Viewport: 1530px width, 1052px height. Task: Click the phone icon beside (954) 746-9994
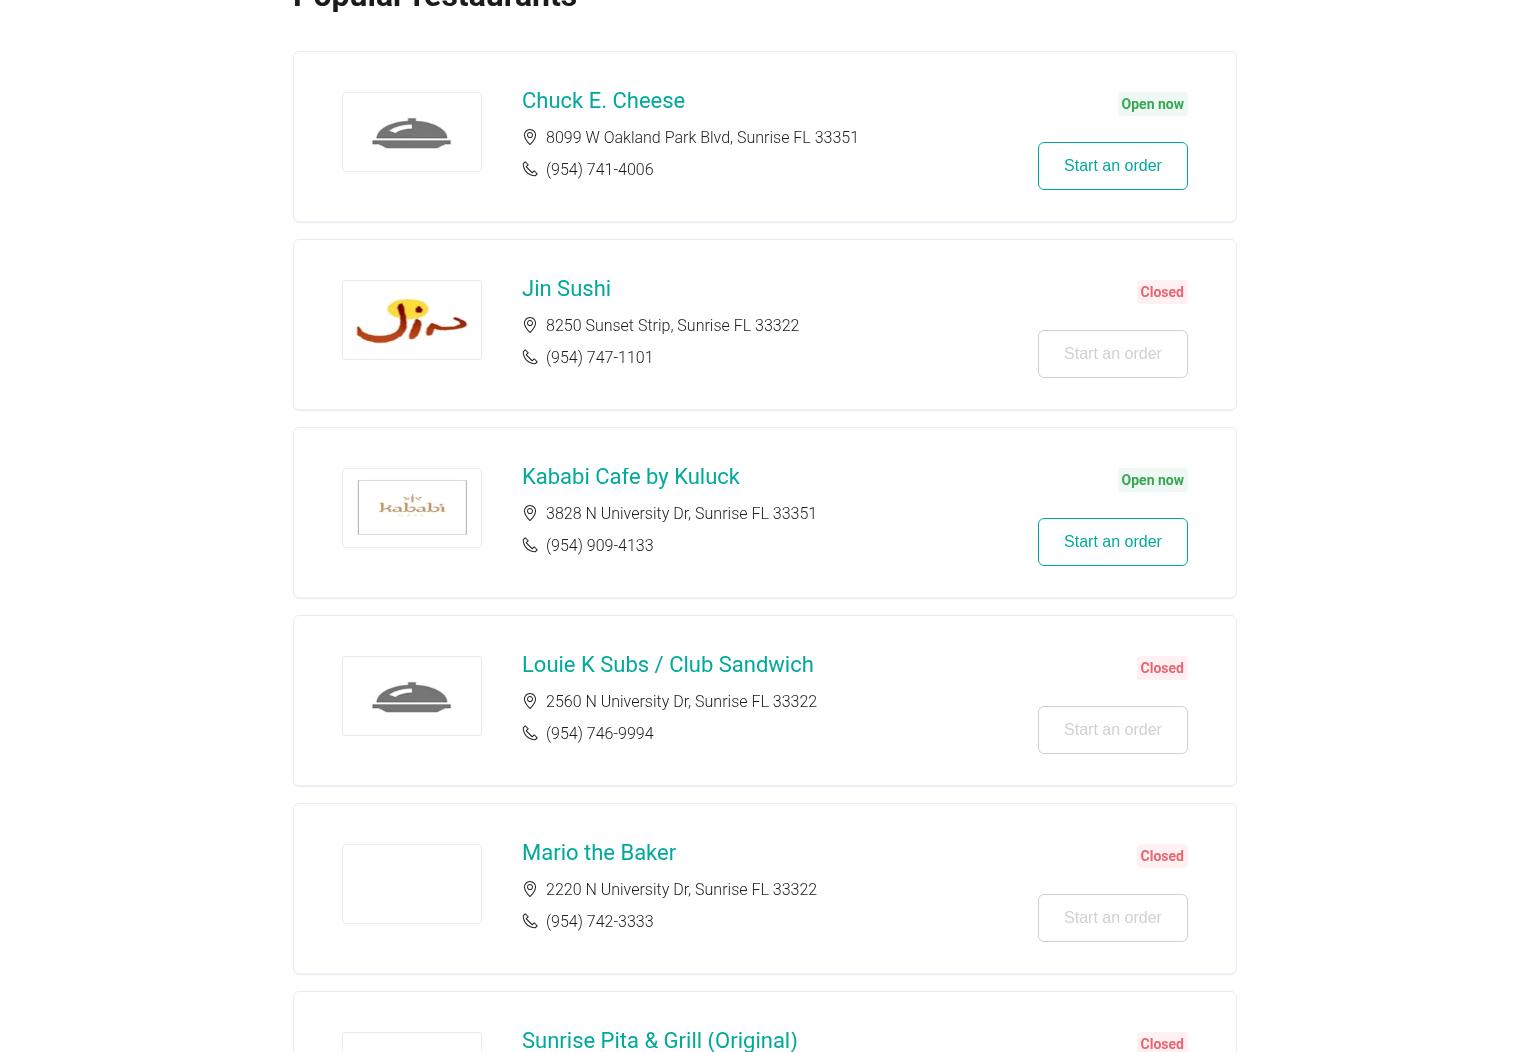pyautogui.click(x=530, y=733)
